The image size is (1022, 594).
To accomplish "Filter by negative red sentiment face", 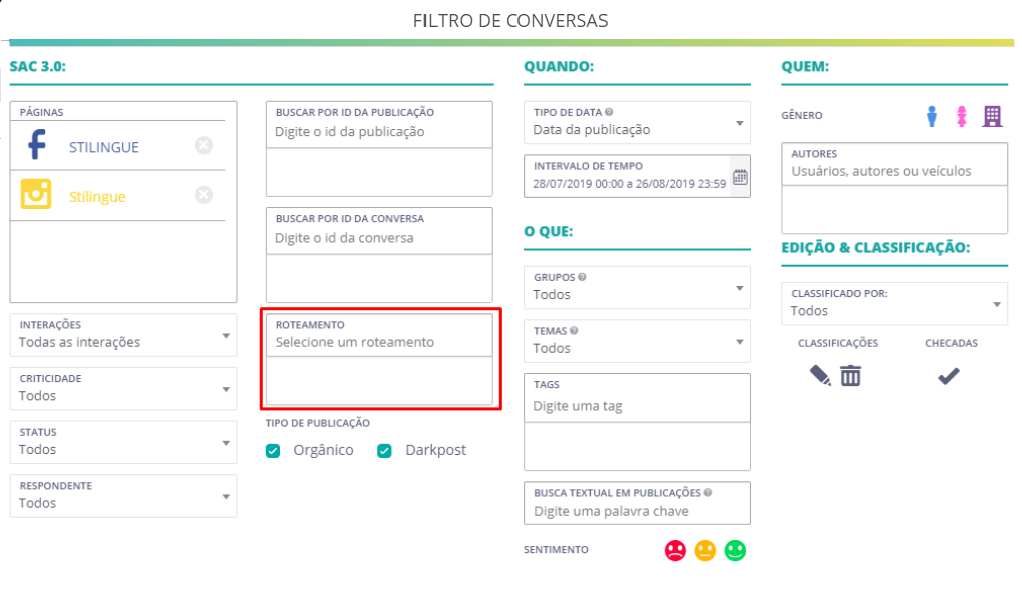I will coord(675,550).
